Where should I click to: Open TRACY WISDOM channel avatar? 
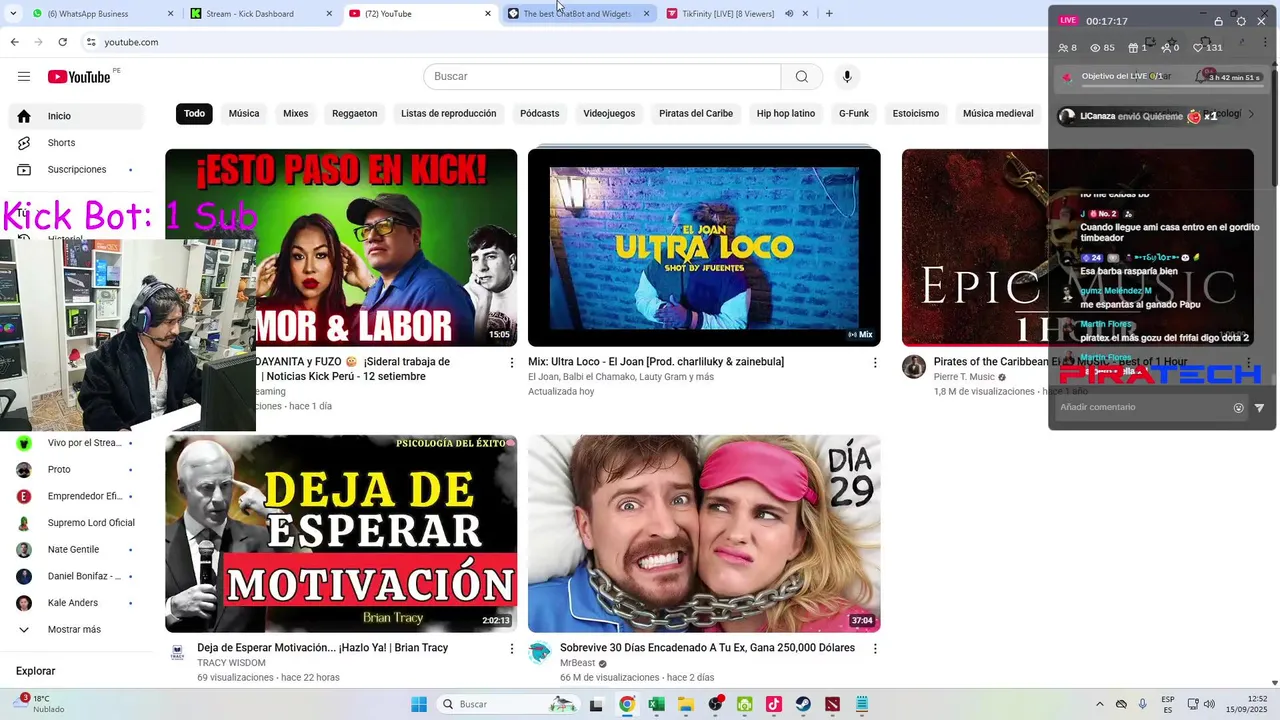177,653
